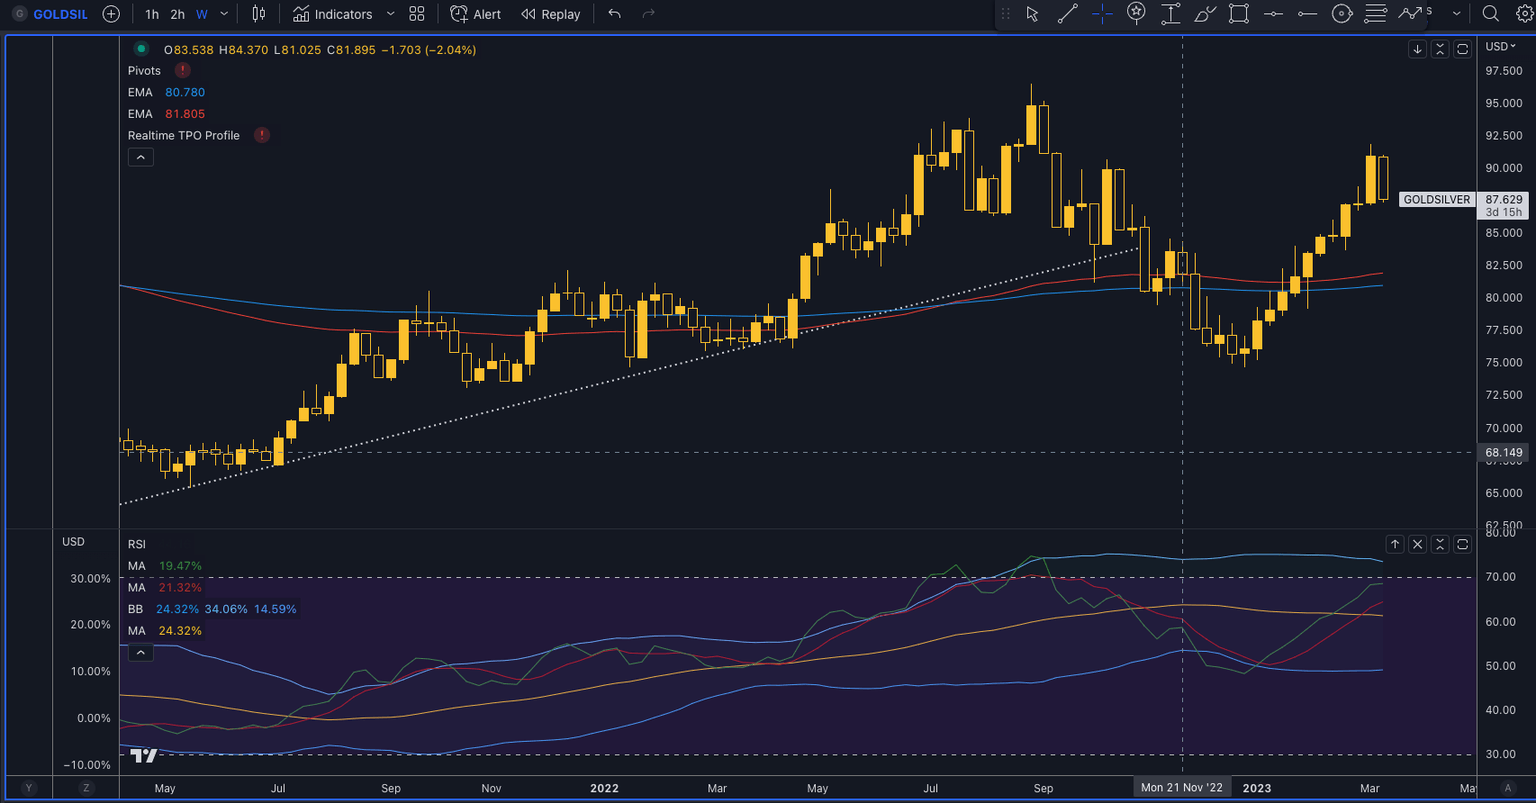Start bar Replay mode
1536x803 pixels.
[551, 14]
